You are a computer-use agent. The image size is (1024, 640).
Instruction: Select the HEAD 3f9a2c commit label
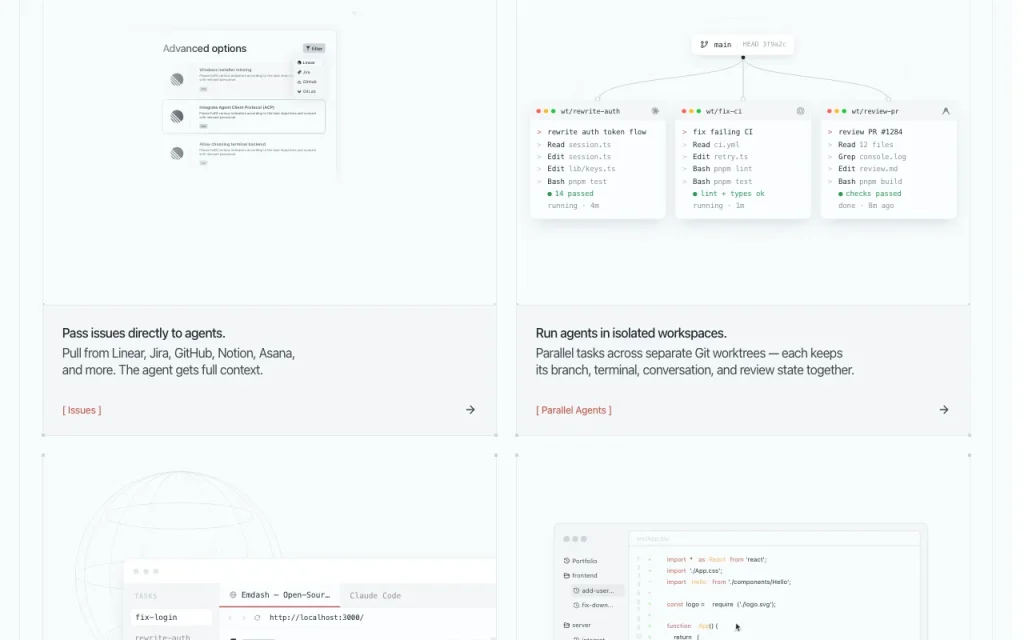pos(764,44)
